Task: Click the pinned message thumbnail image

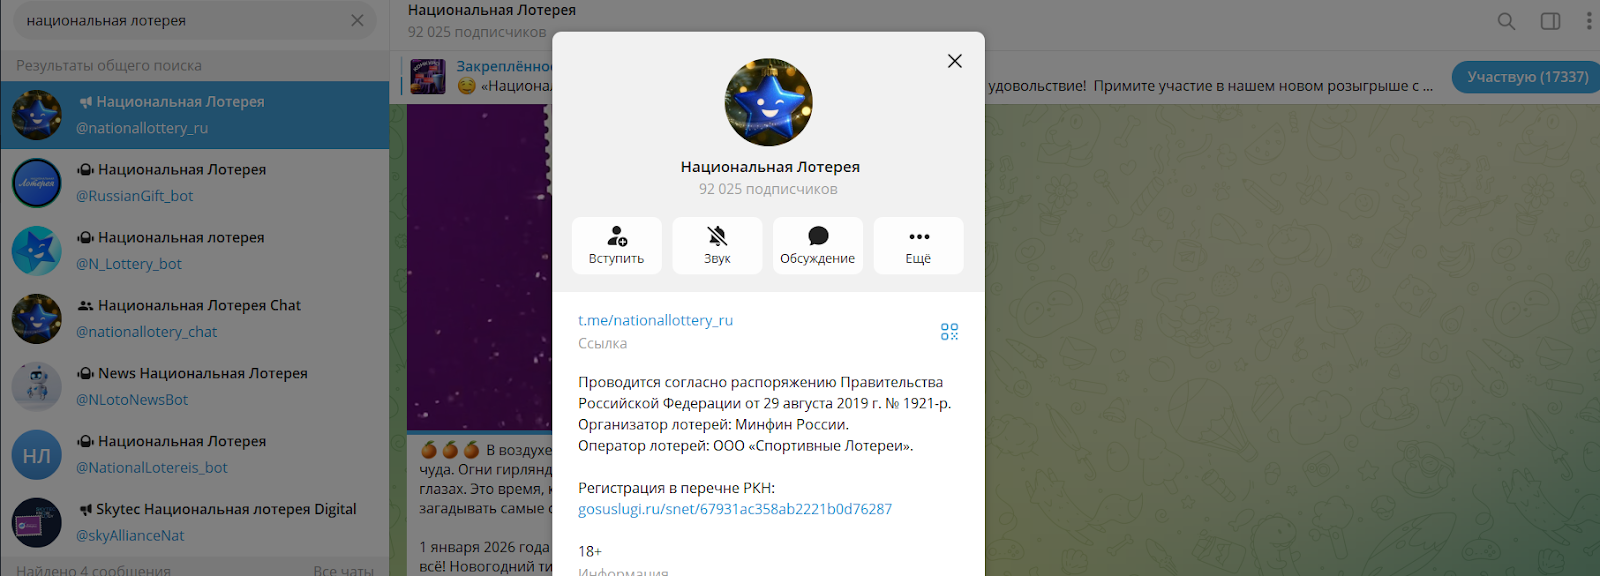Action: 428,77
